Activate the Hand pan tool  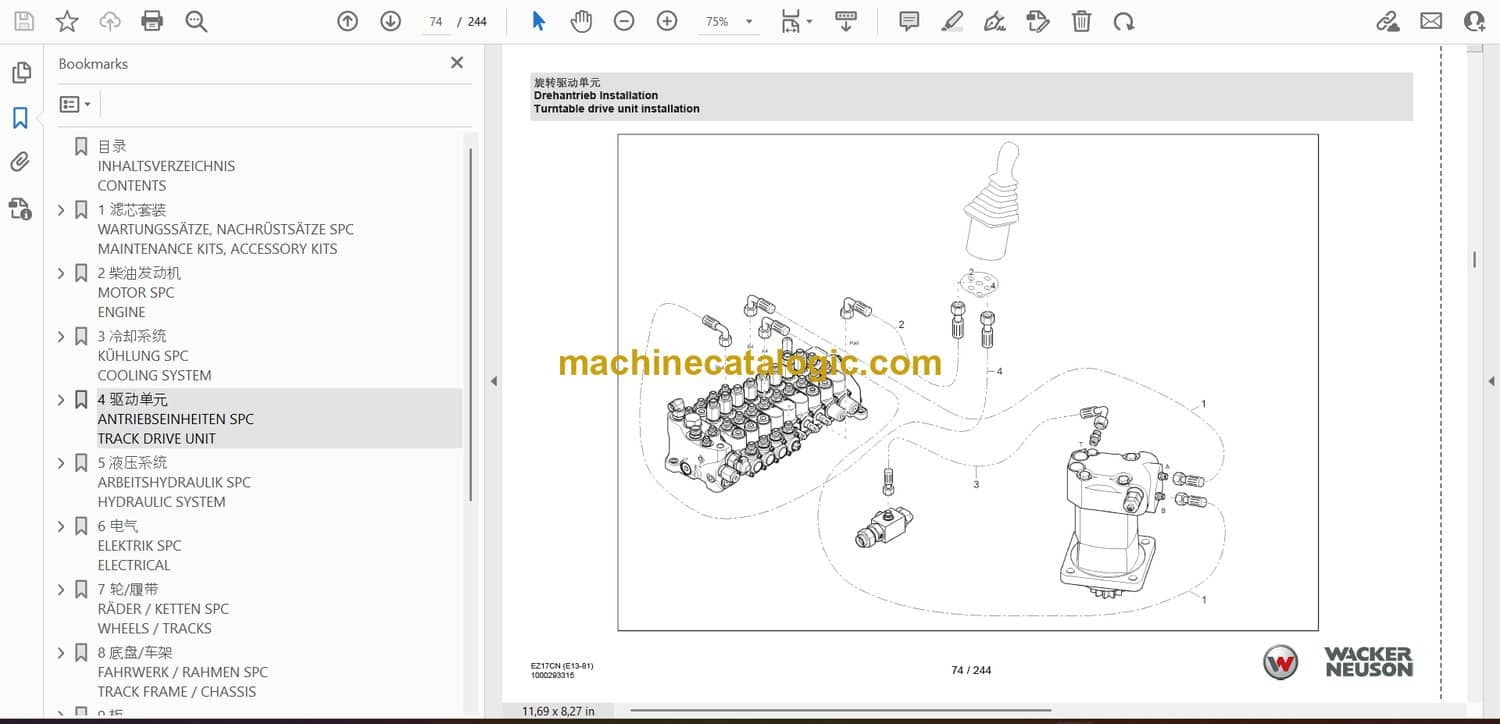click(581, 21)
